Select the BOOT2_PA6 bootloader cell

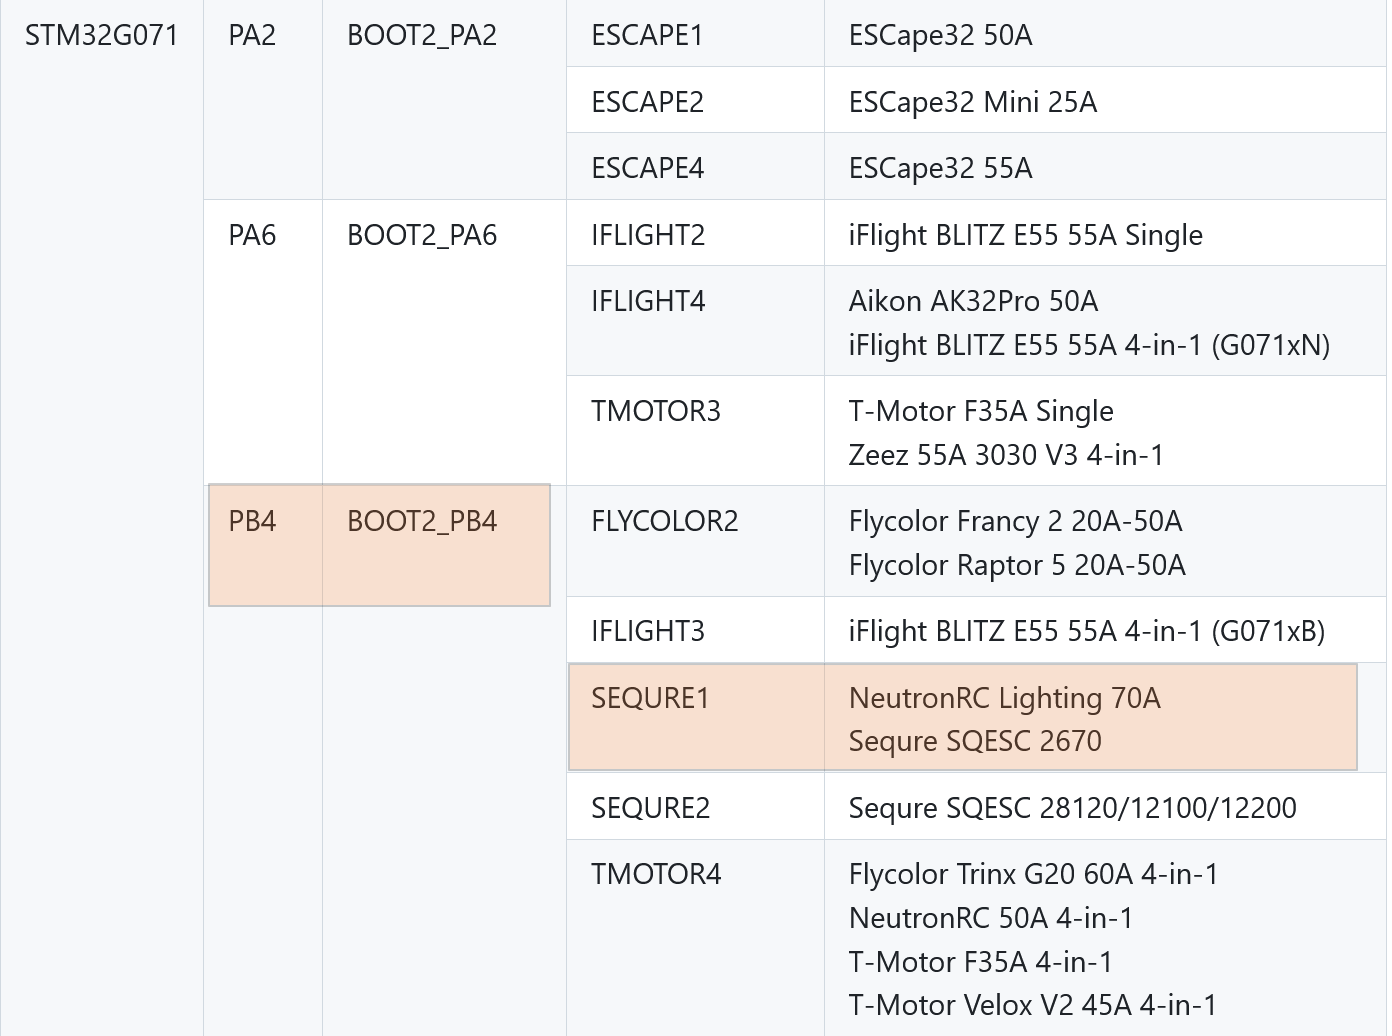tap(444, 343)
